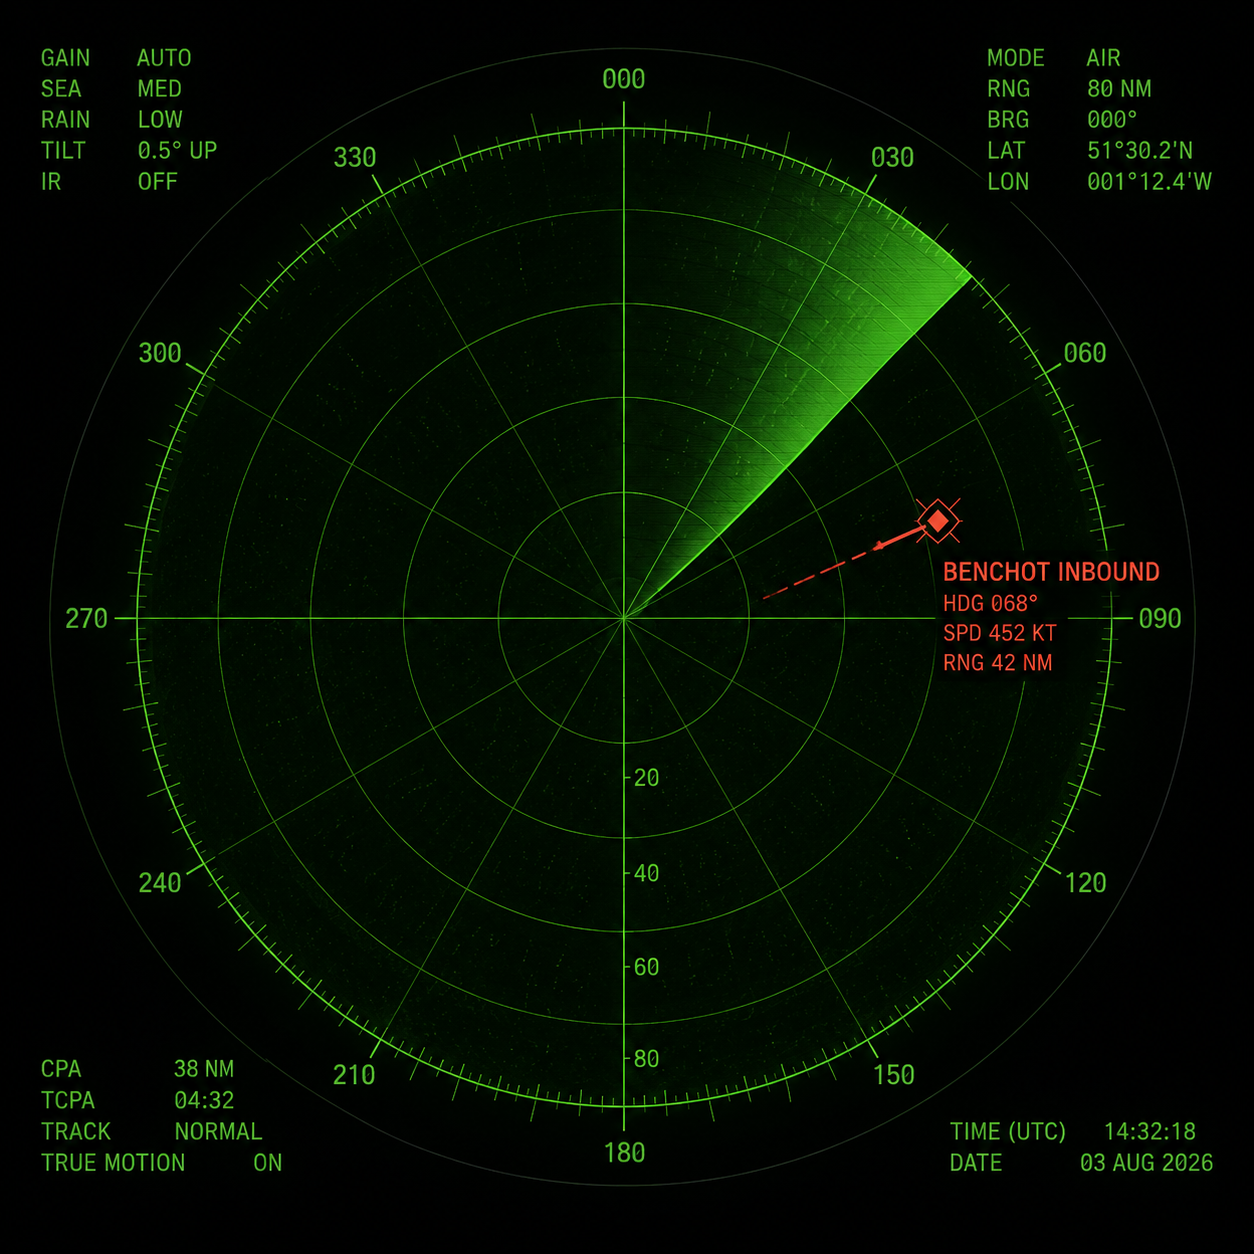Click the GAIN AUTO setting value
1254x1254 pixels.
point(164,58)
